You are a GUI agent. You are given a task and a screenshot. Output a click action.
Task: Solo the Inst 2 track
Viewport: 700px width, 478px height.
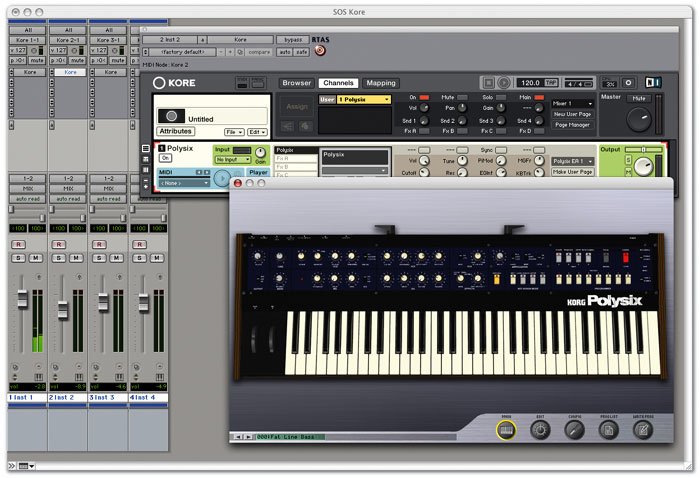(58, 258)
